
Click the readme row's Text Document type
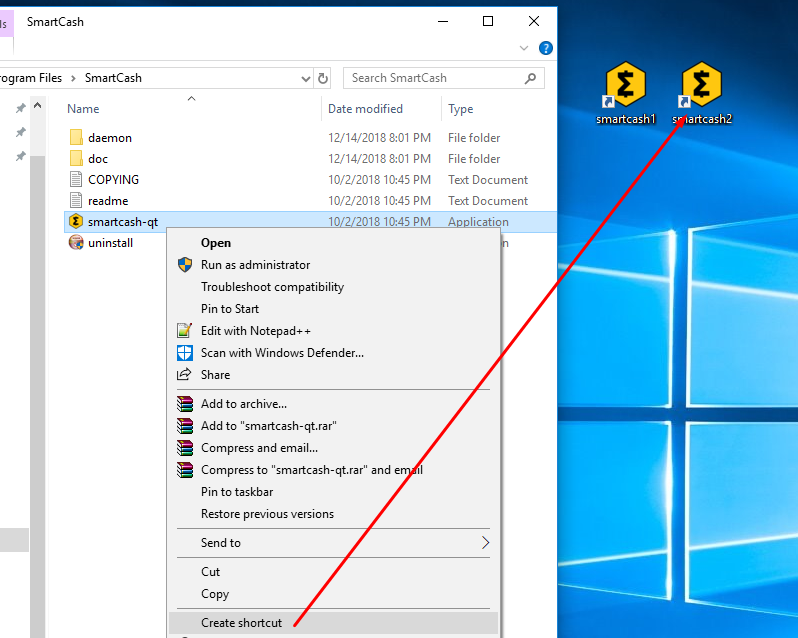pos(488,200)
